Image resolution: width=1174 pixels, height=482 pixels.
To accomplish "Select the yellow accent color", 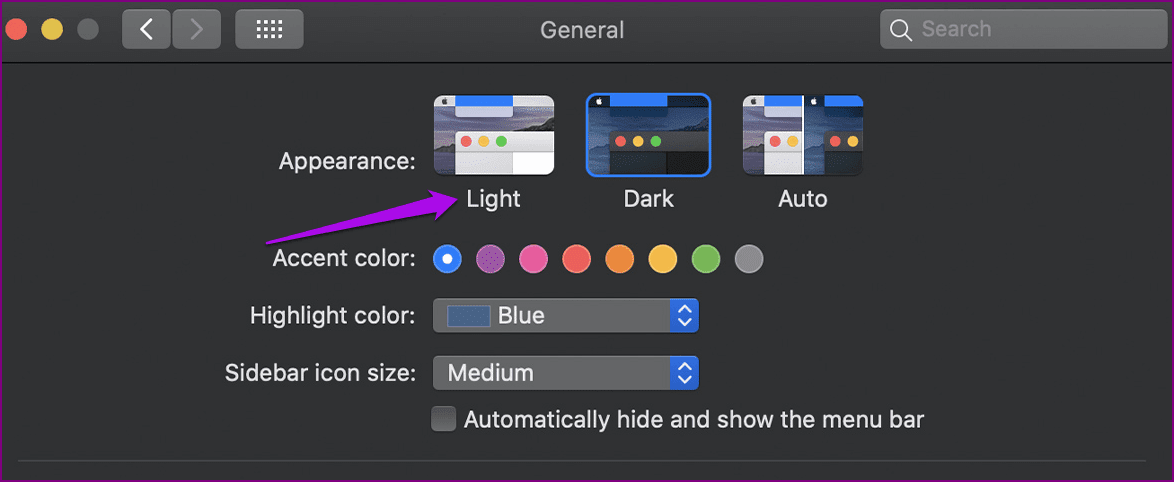I will [663, 259].
